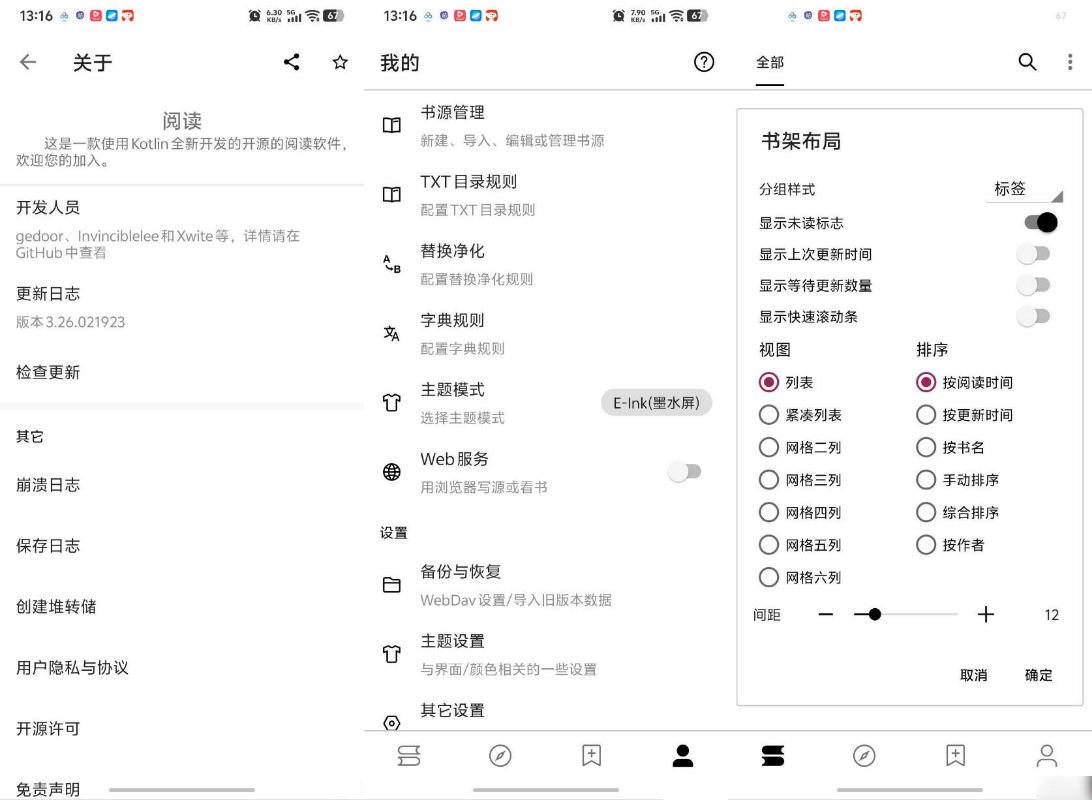Disable 显示未读标志 switch
This screenshot has width=1092, height=800.
click(1041, 222)
